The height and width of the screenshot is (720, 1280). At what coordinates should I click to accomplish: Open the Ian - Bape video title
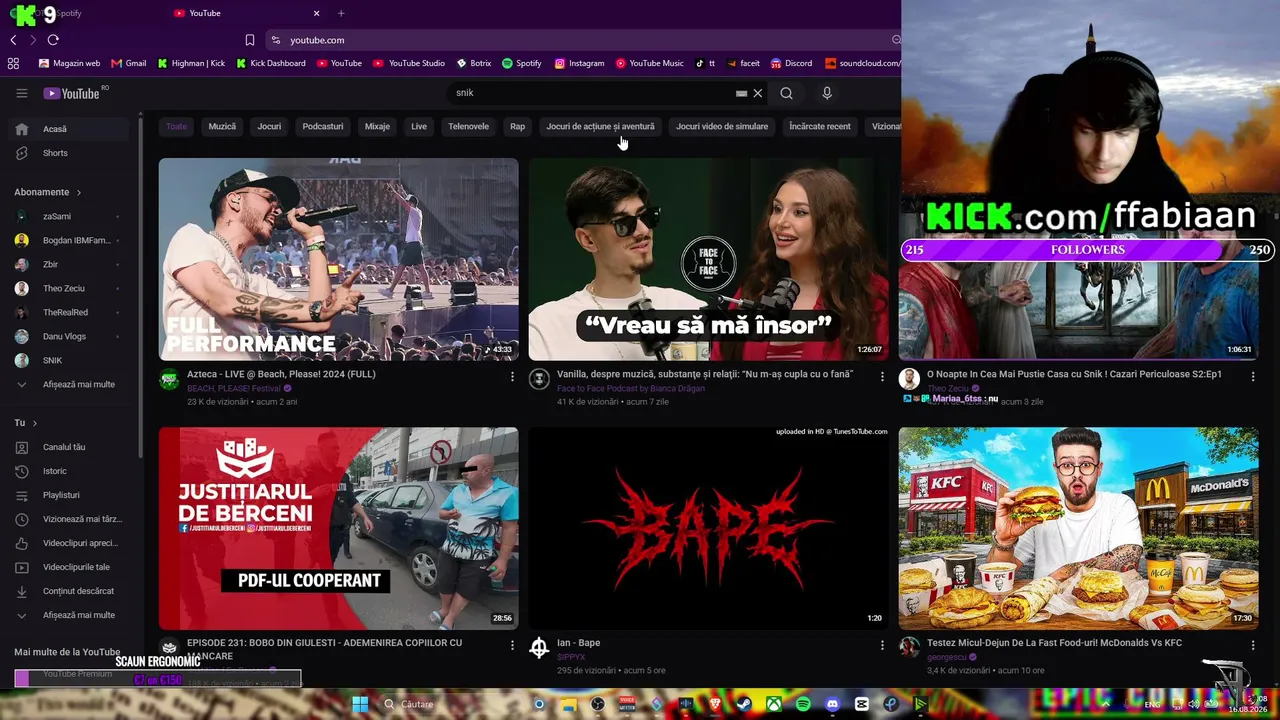[579, 643]
